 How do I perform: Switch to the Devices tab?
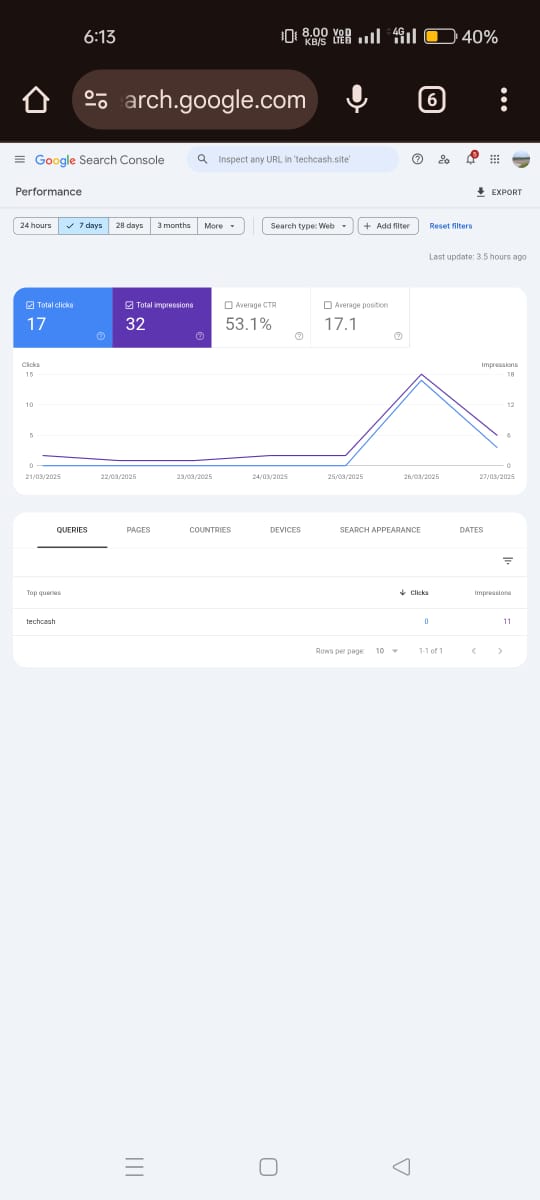coord(285,530)
